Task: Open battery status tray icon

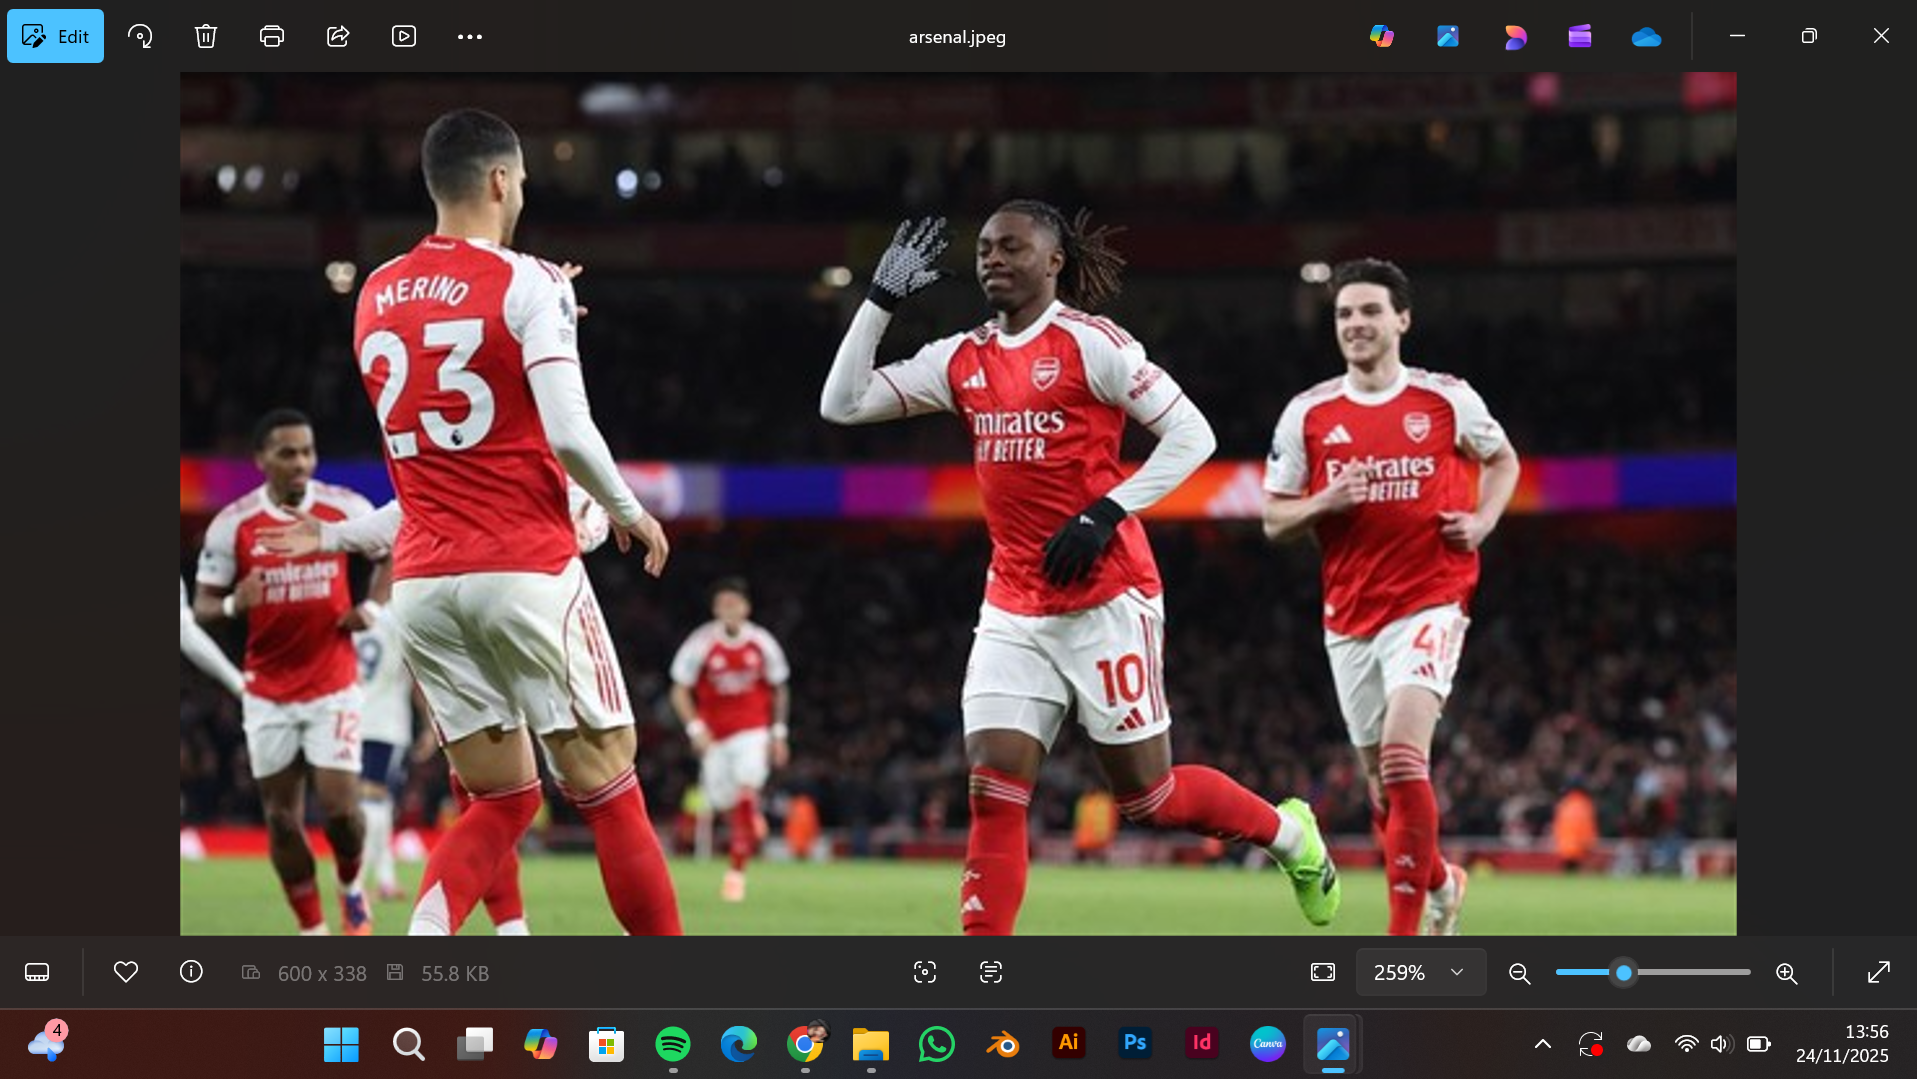Action: [1759, 1044]
